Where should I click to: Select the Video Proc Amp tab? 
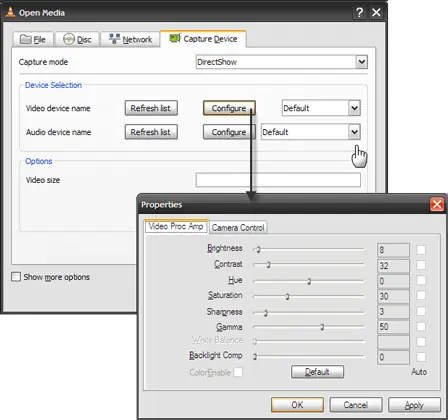point(176,226)
